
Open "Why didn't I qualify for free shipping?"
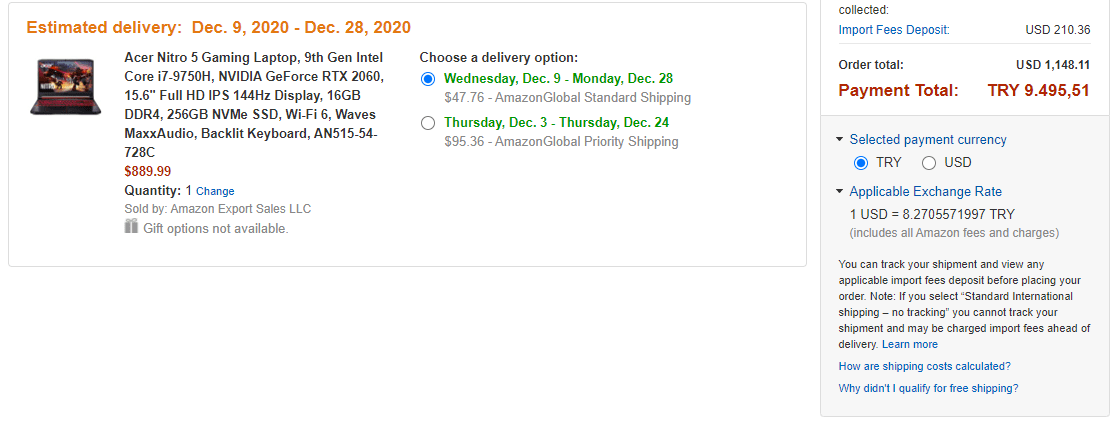[928, 388]
